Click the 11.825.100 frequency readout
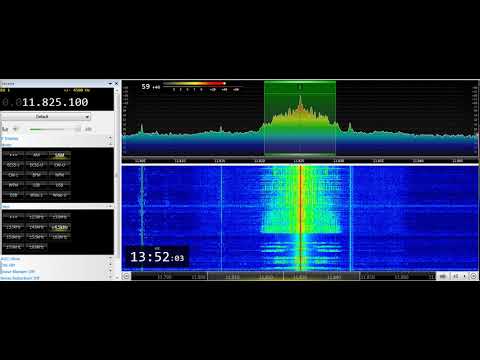Viewport: 480px width, 360px height. point(55,102)
